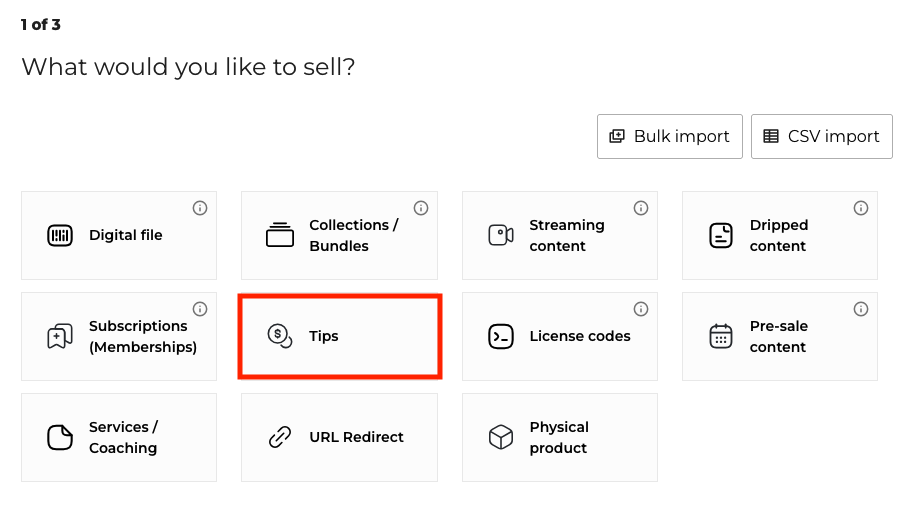Click the Digital file barcode icon
Image resolution: width=912 pixels, height=511 pixels.
(60, 236)
